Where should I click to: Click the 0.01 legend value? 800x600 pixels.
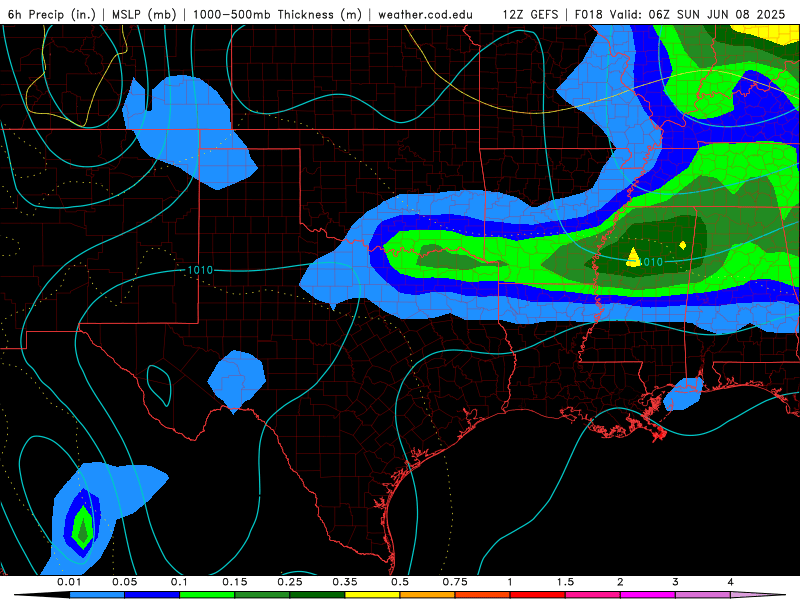pyautogui.click(x=69, y=582)
